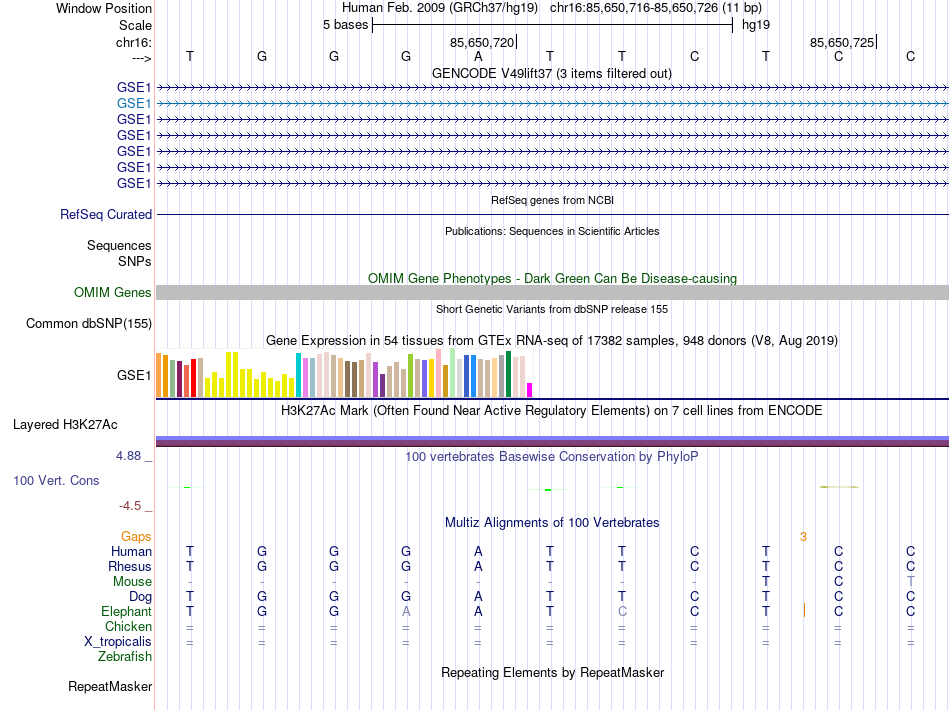The width and height of the screenshot is (950, 710).
Task: Open OMIM Gene Phenotypes track title
Action: pyautogui.click(x=552, y=278)
